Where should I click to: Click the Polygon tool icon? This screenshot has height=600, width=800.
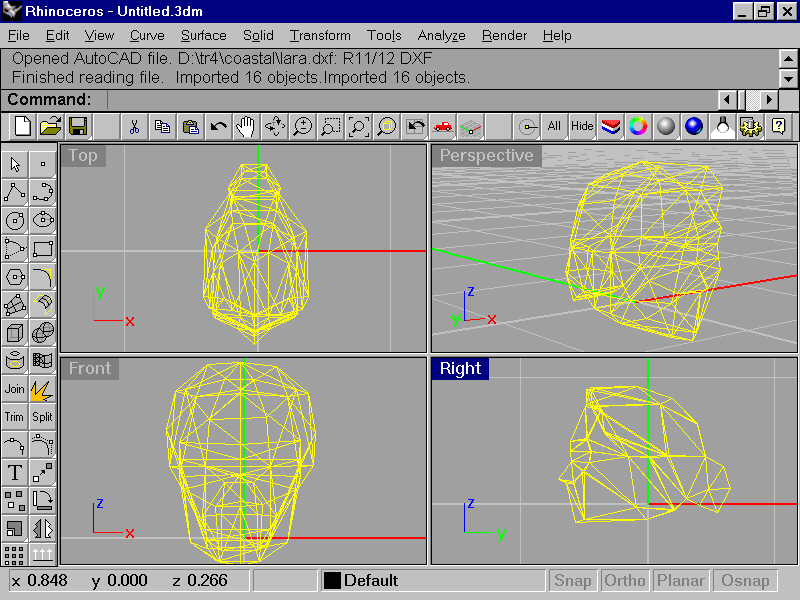coord(15,277)
